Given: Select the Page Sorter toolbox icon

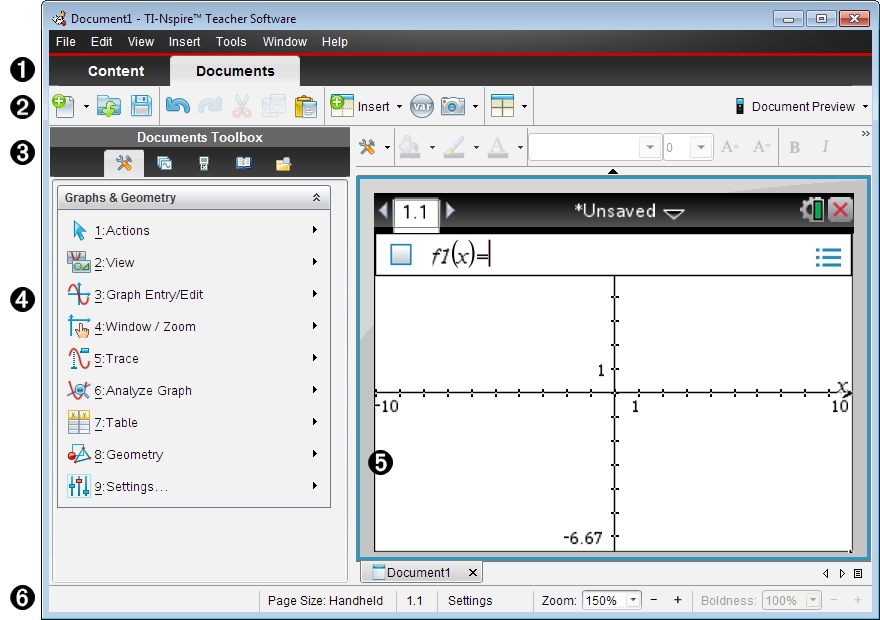Looking at the screenshot, I should tap(164, 164).
